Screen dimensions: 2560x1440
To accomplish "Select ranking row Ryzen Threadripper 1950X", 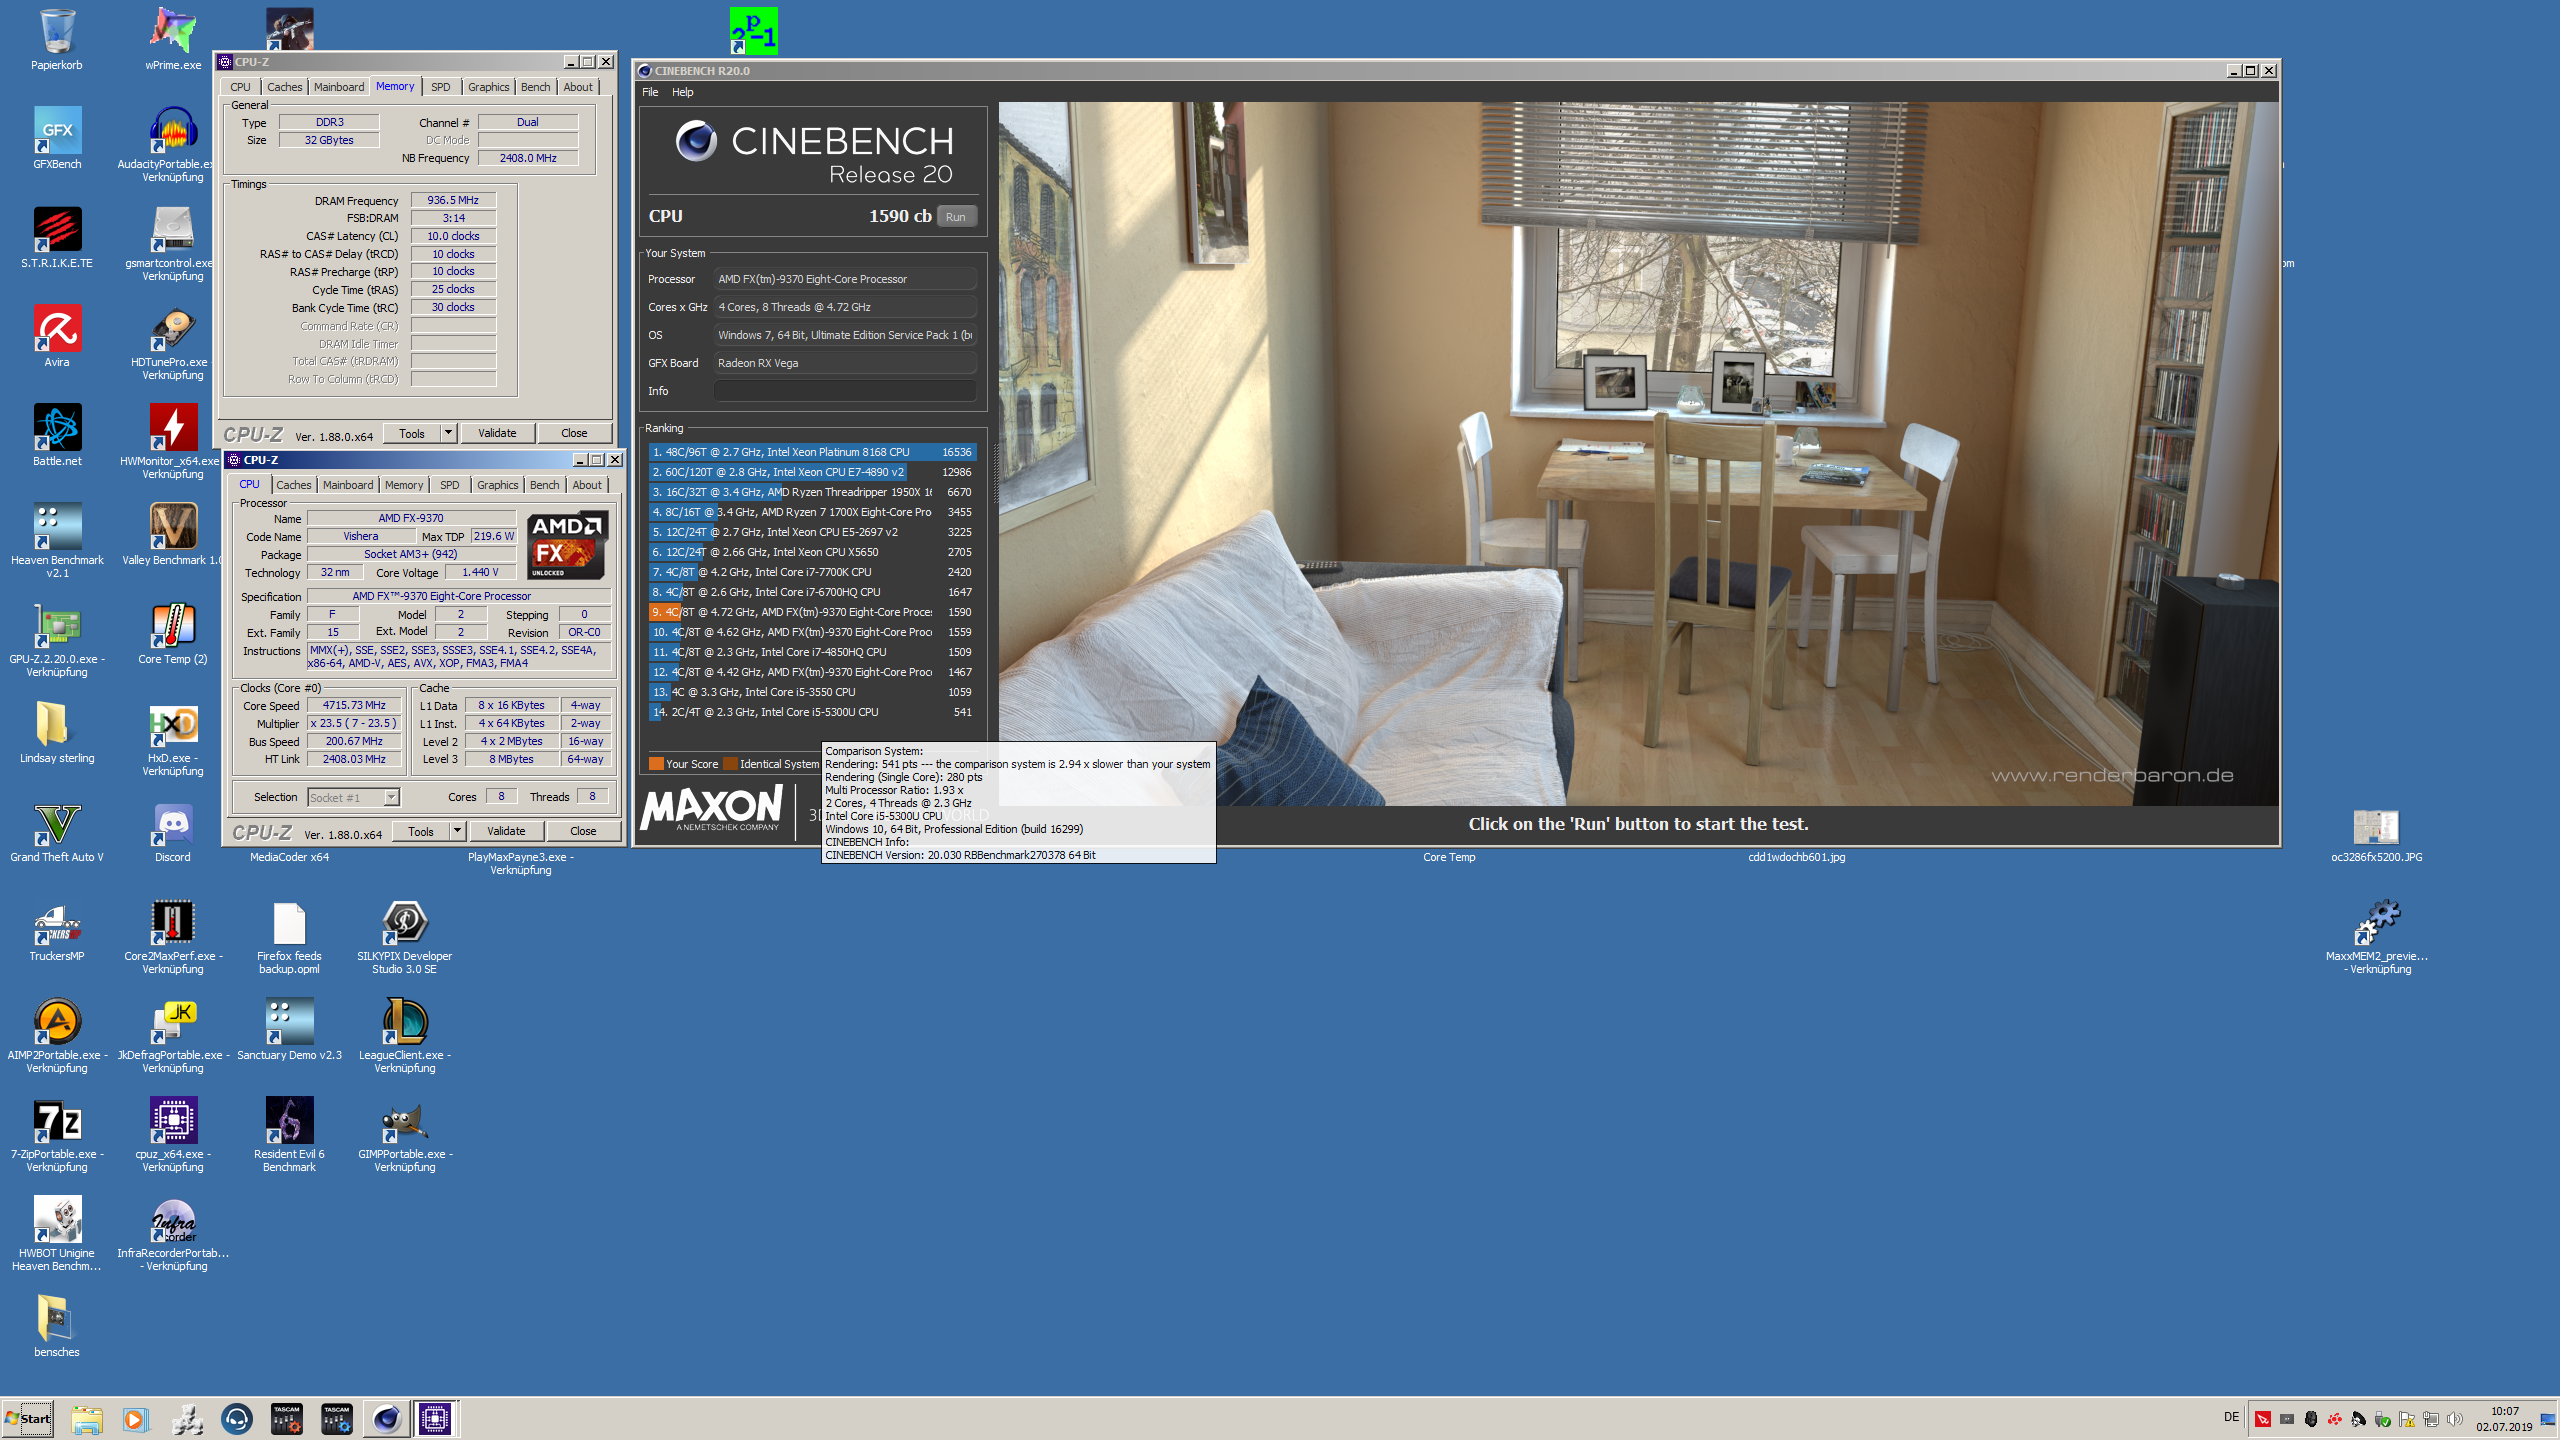I will pyautogui.click(x=812, y=492).
